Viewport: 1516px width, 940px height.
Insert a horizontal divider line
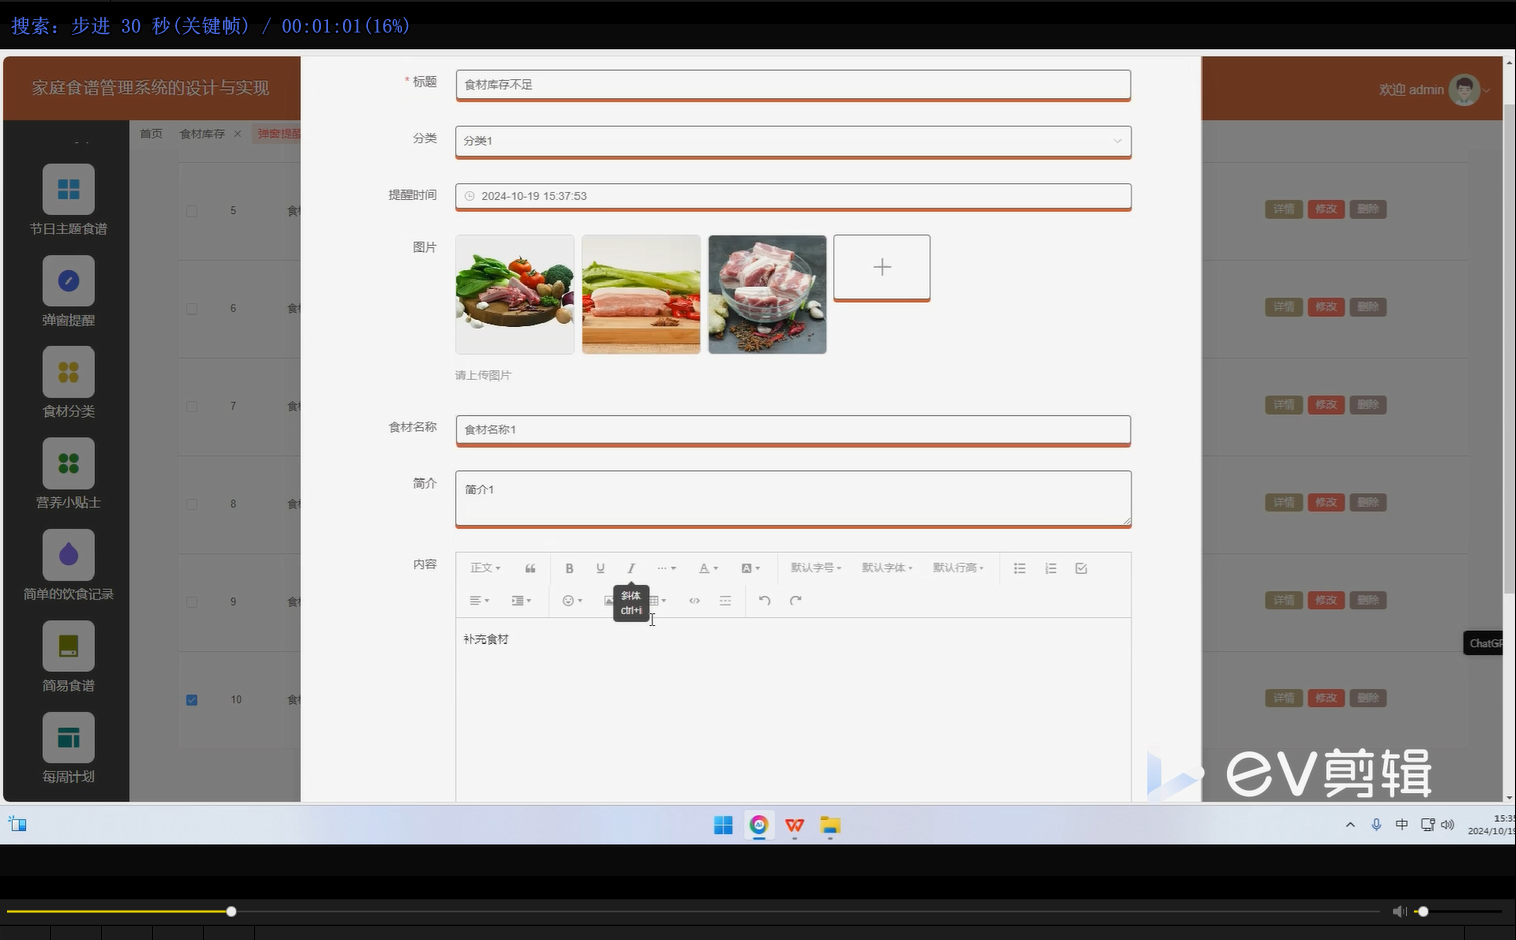[725, 601]
